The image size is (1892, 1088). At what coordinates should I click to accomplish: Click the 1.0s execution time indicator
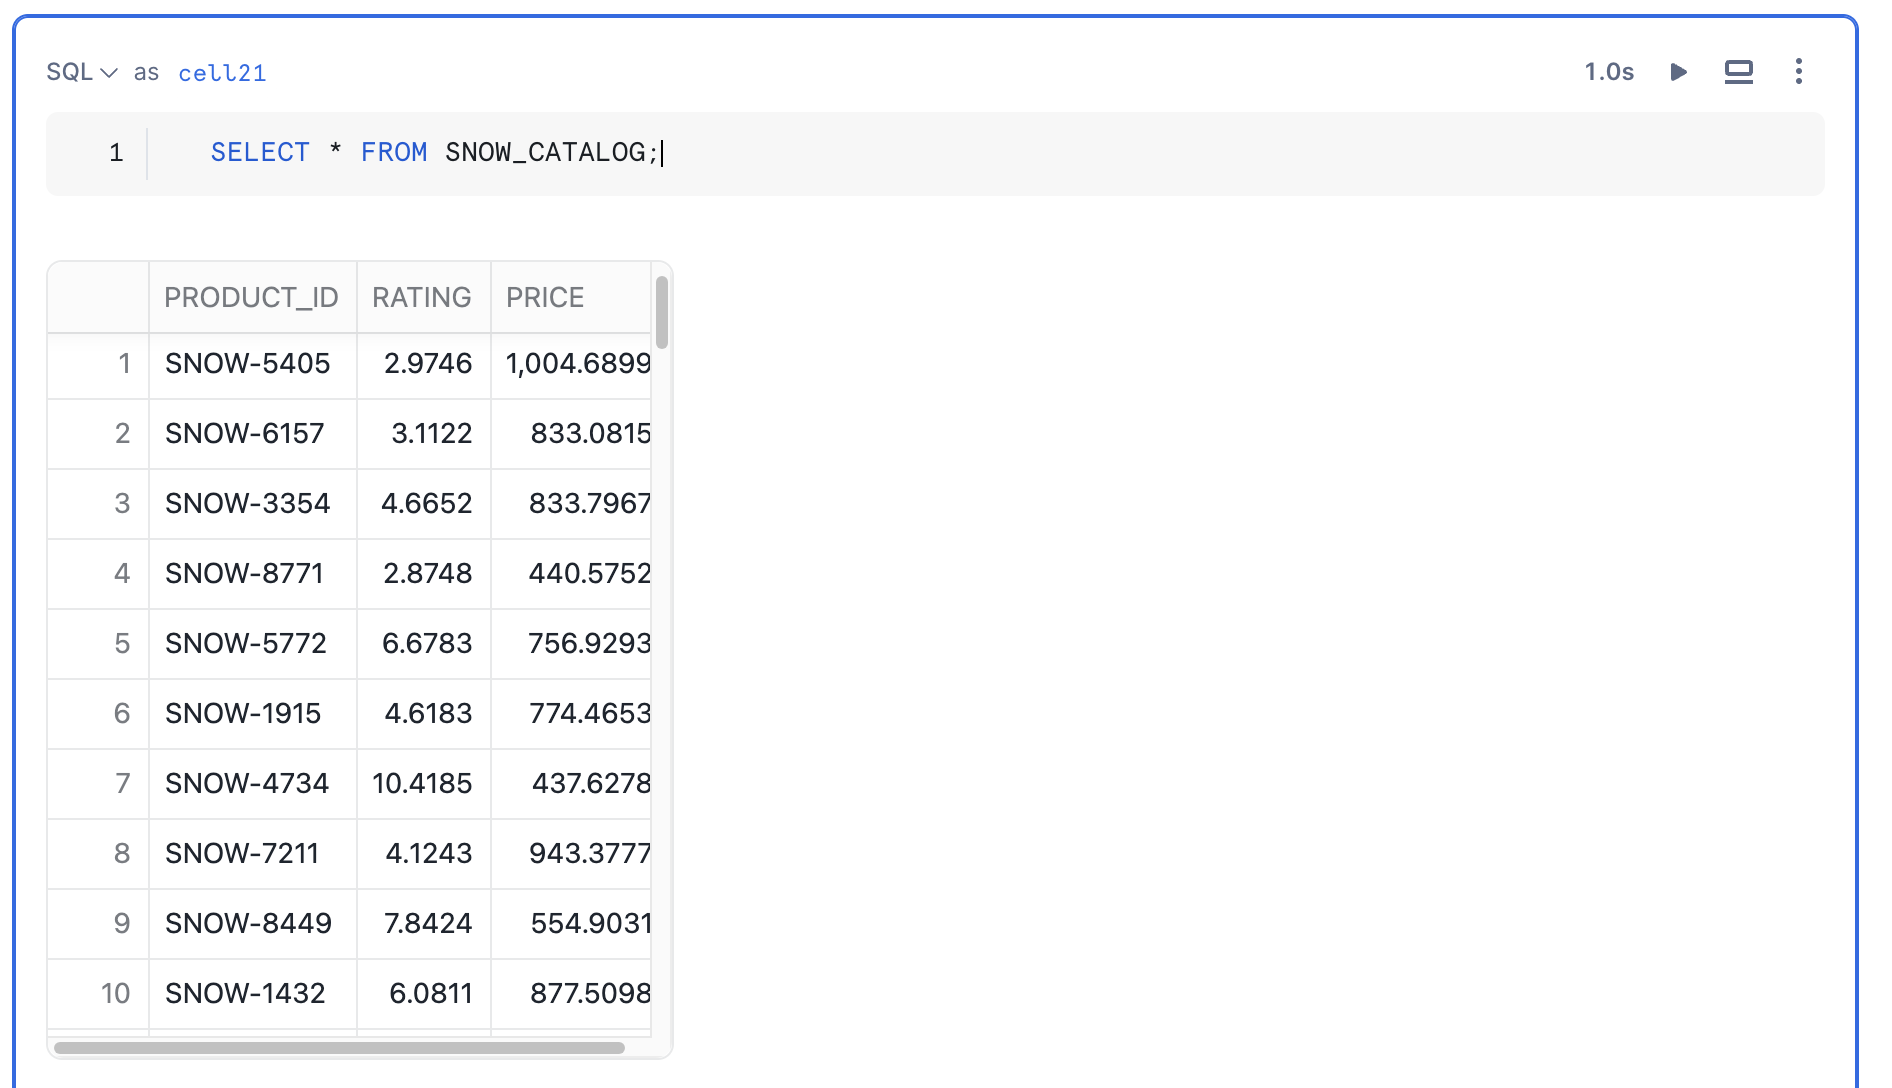pos(1608,71)
